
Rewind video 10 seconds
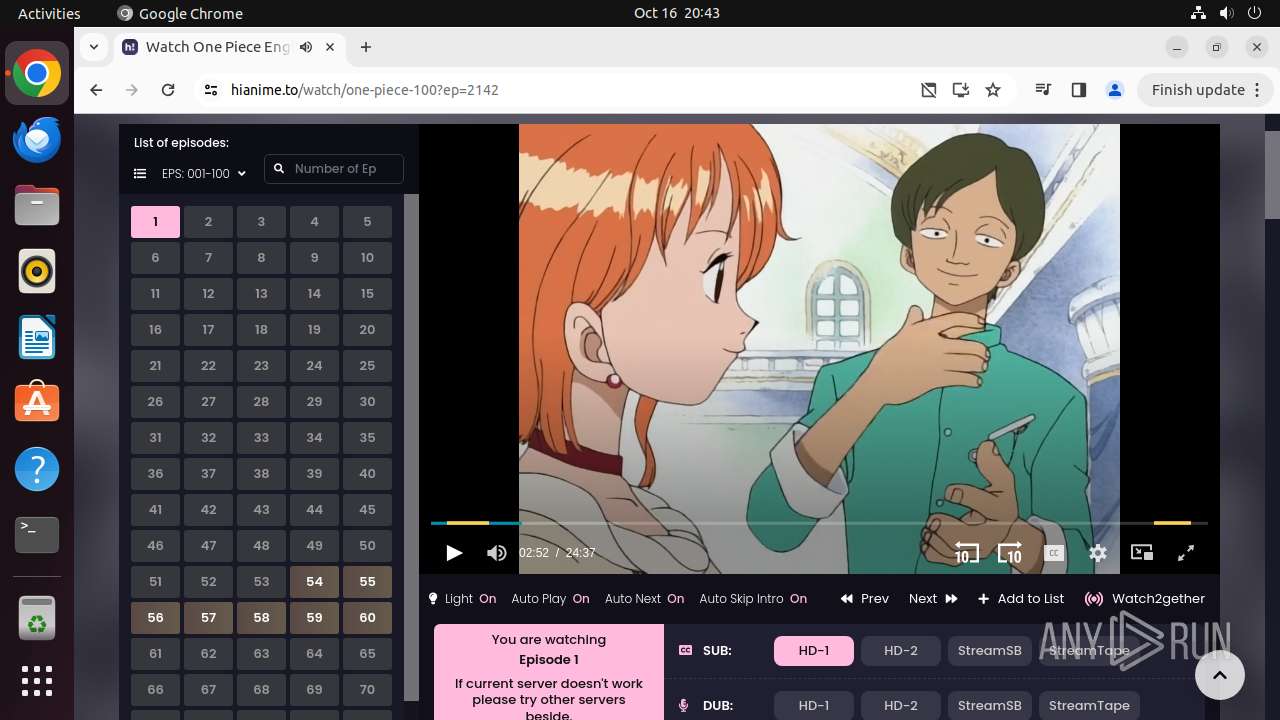coord(966,553)
